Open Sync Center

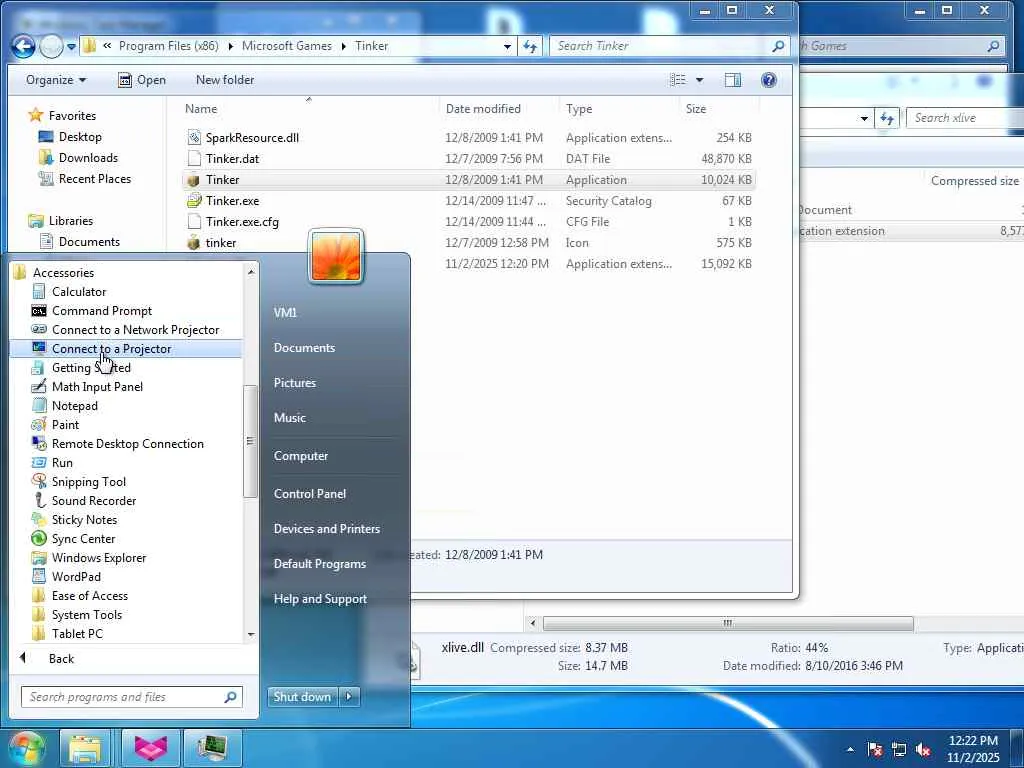(83, 539)
